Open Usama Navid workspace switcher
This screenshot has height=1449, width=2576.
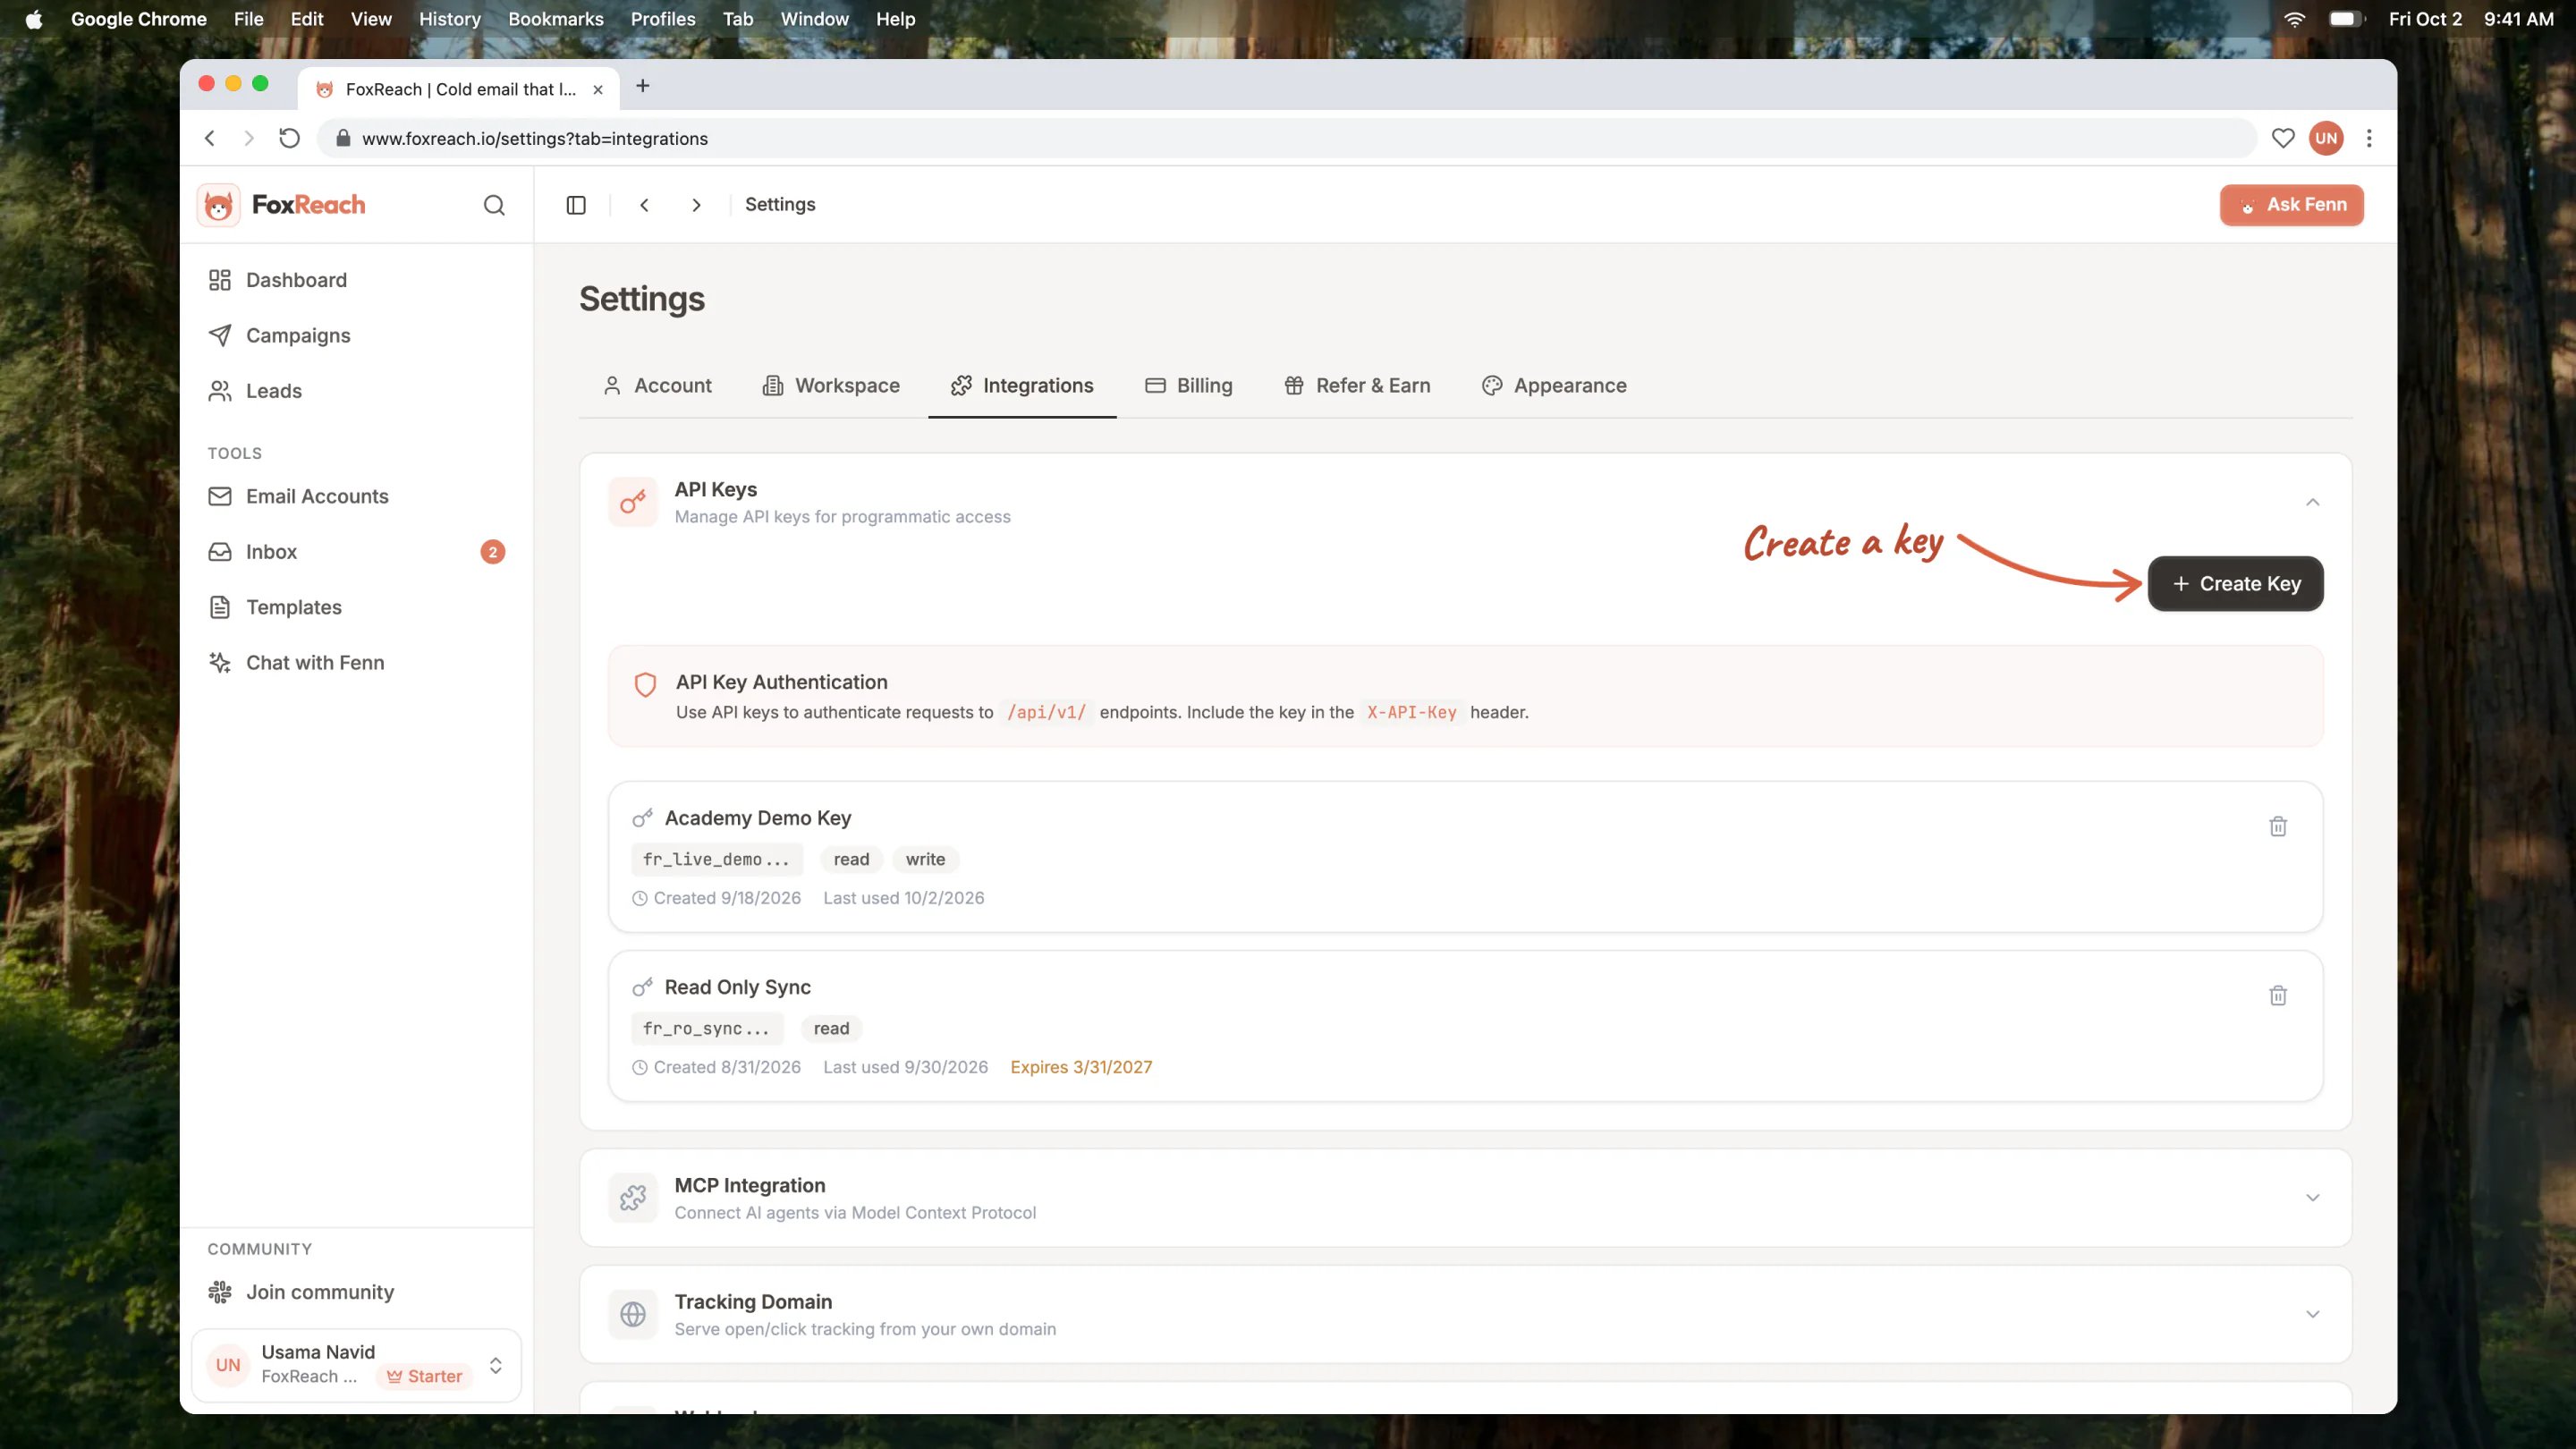pos(356,1365)
